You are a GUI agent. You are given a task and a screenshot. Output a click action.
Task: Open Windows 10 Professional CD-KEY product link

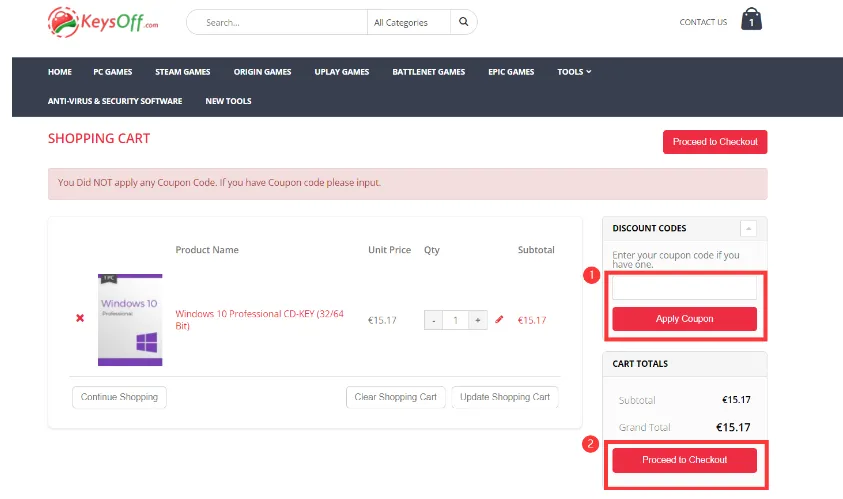click(x=259, y=319)
